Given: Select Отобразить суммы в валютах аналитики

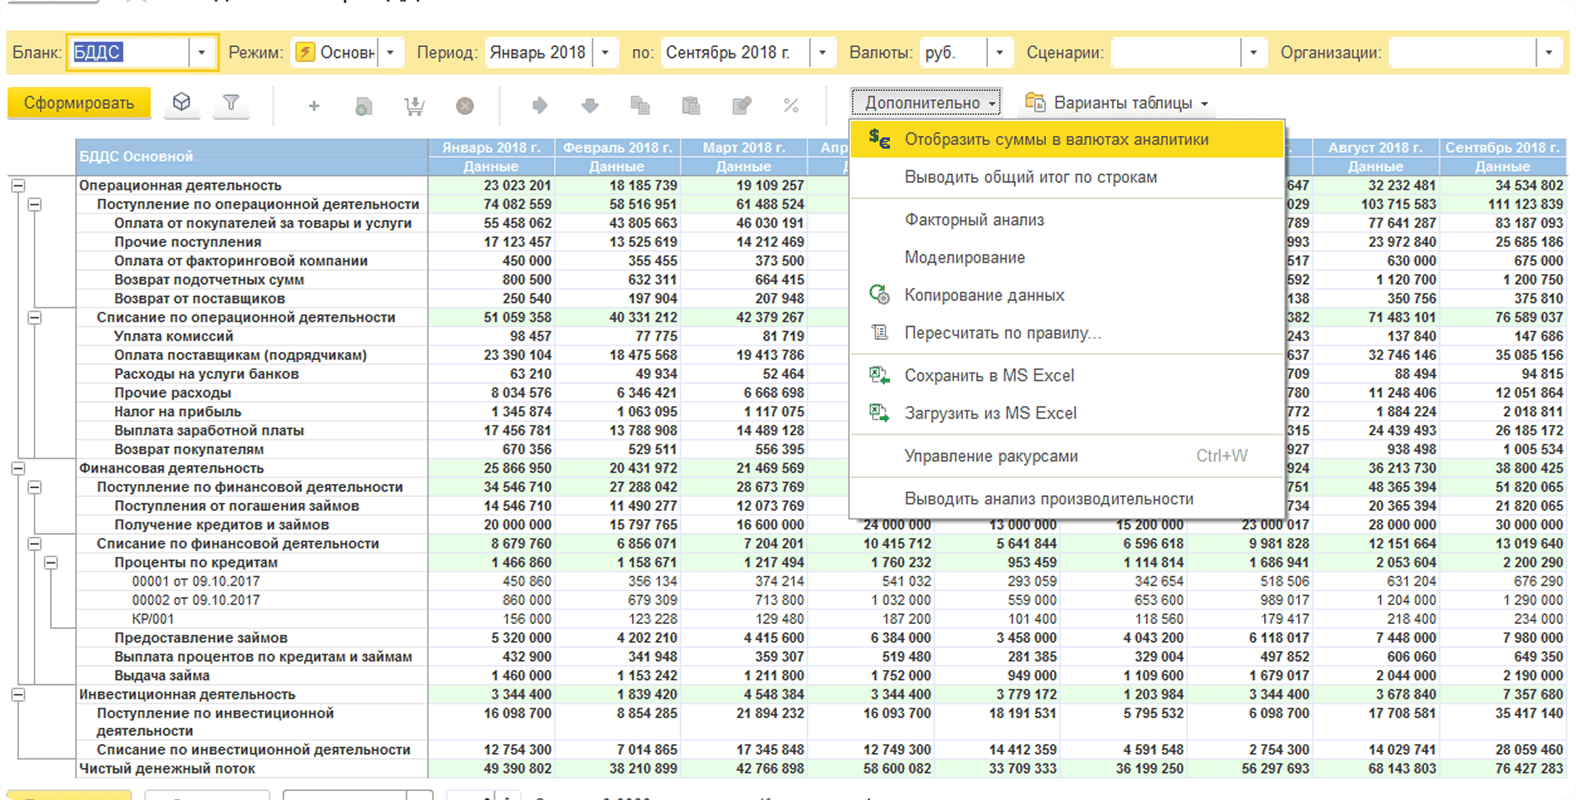Looking at the screenshot, I should click(x=1066, y=139).
